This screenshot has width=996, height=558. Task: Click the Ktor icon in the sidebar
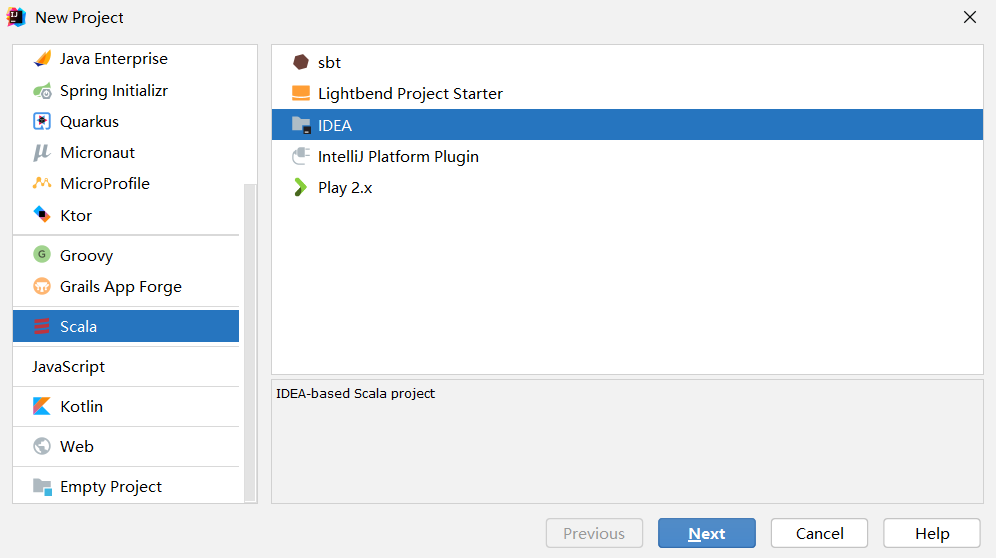point(42,215)
